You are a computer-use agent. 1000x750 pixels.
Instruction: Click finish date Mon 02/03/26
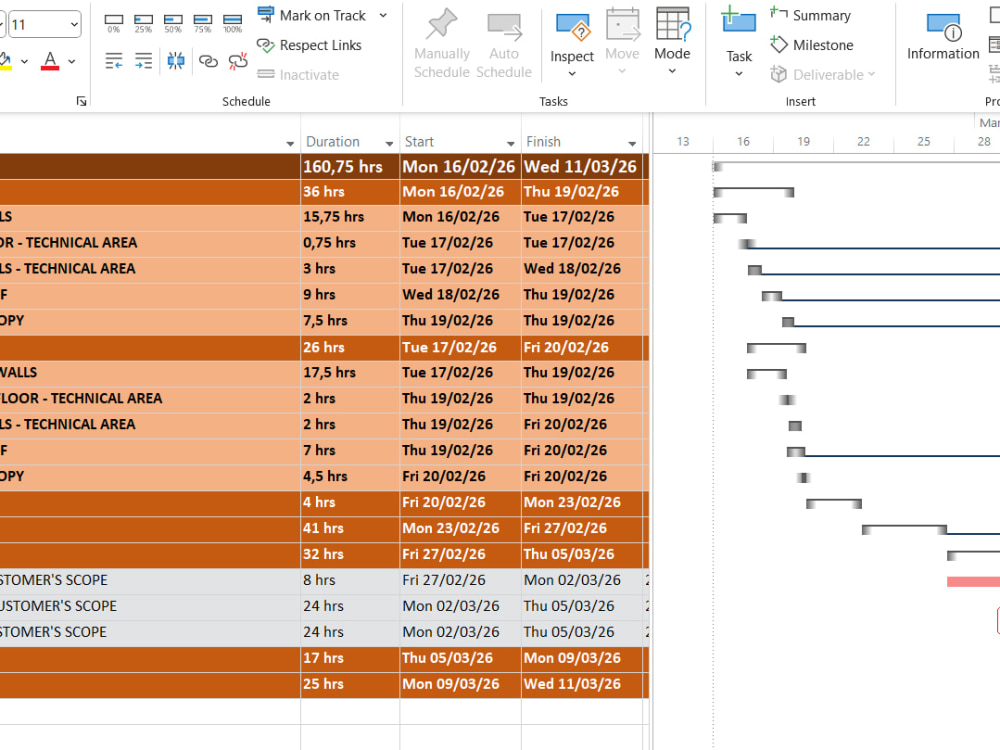tap(582, 580)
